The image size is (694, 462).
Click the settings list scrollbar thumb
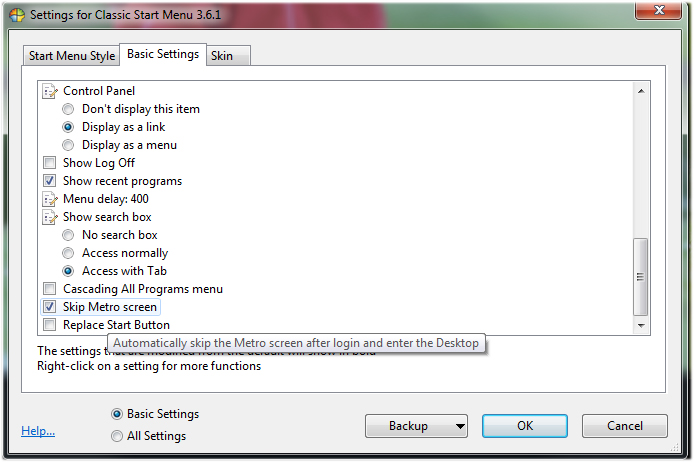[x=640, y=277]
